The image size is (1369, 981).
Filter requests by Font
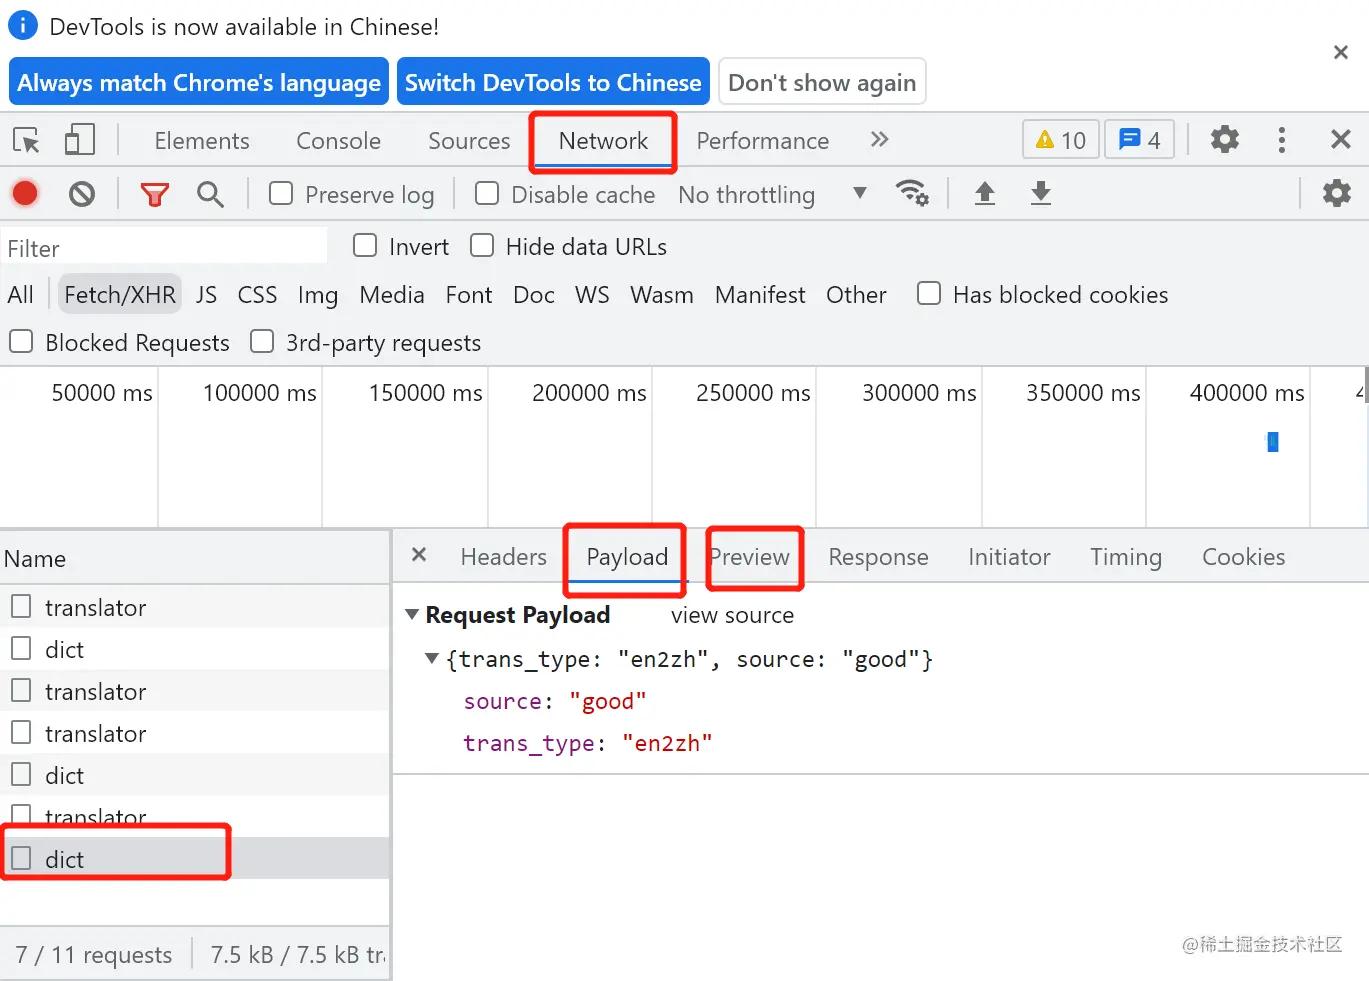point(469,295)
